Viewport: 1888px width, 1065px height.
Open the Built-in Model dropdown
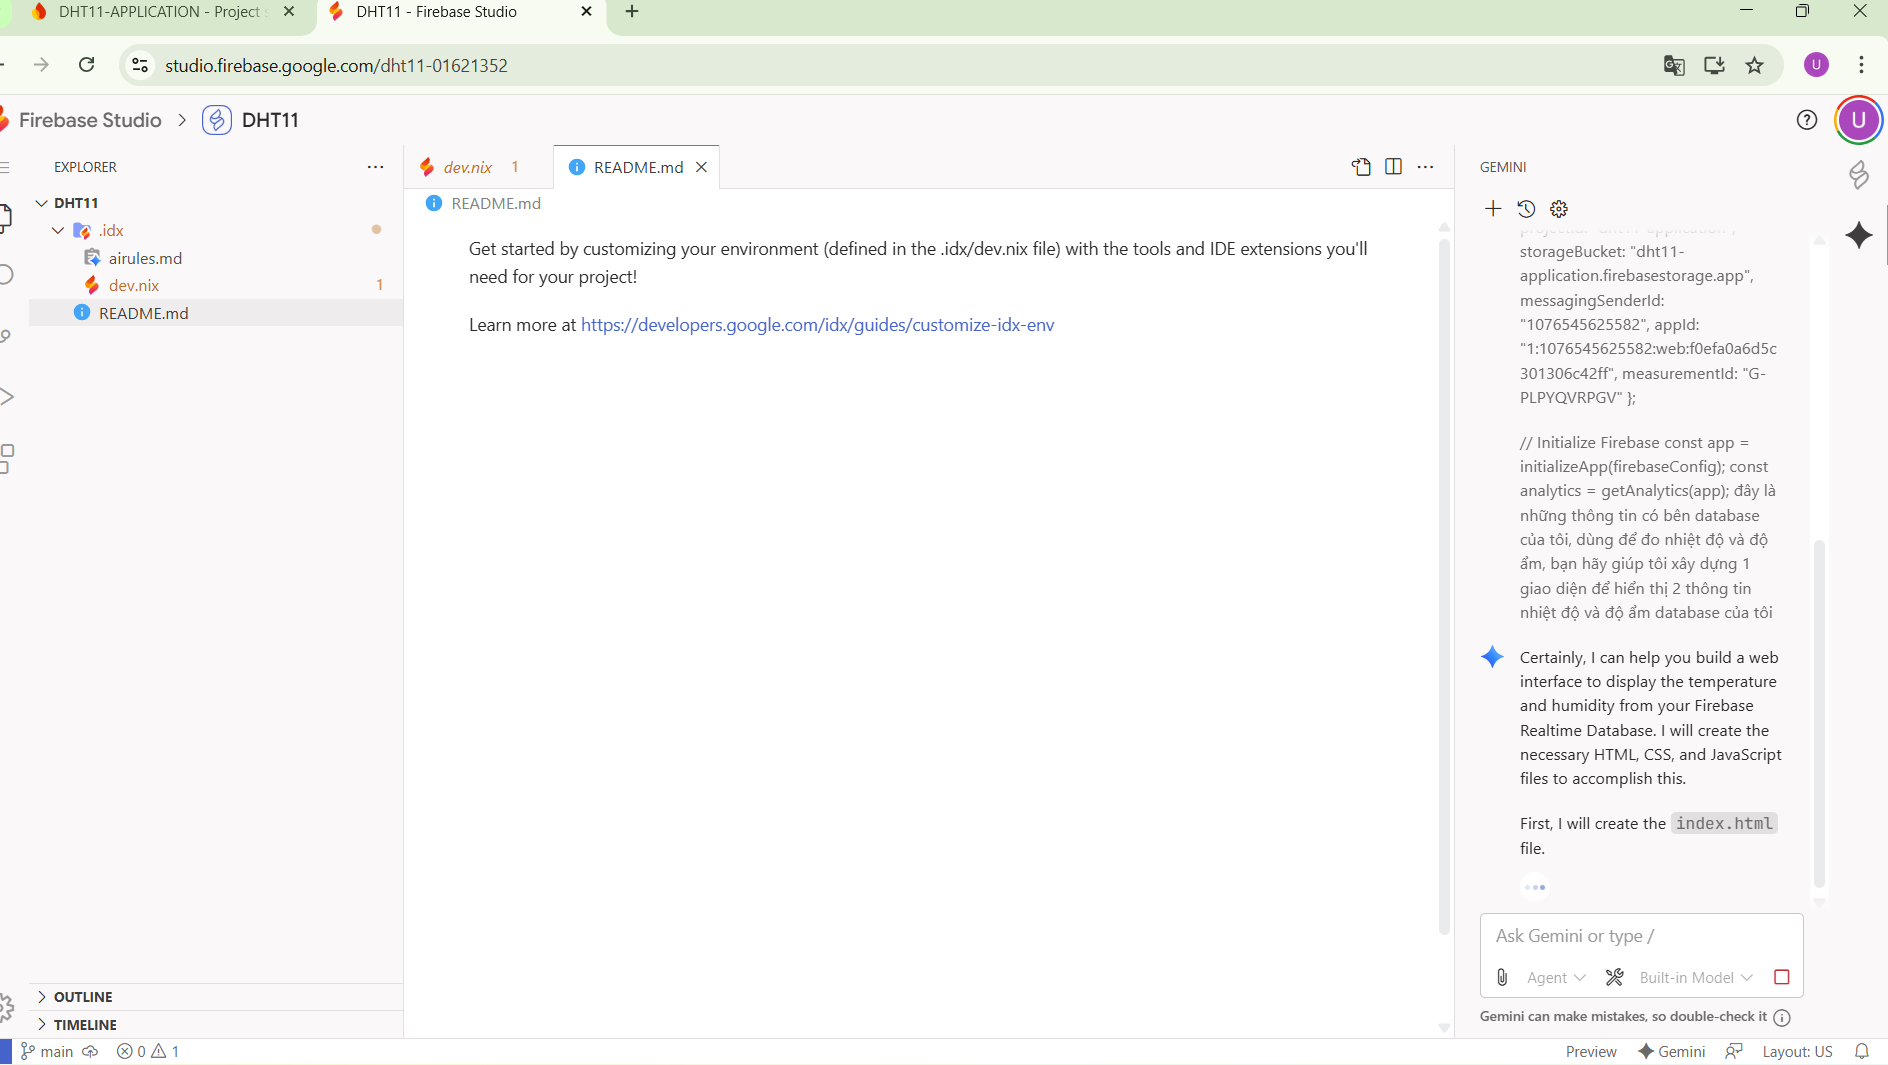pyautogui.click(x=1696, y=977)
